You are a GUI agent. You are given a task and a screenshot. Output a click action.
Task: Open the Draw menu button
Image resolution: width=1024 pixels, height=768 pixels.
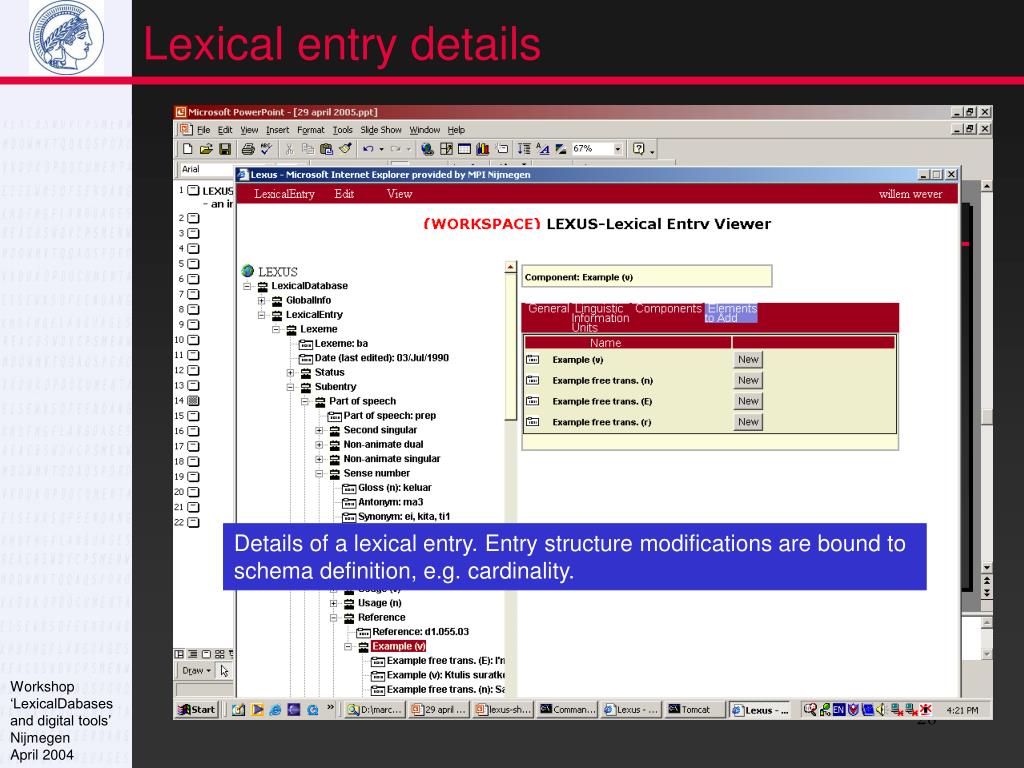[196, 671]
